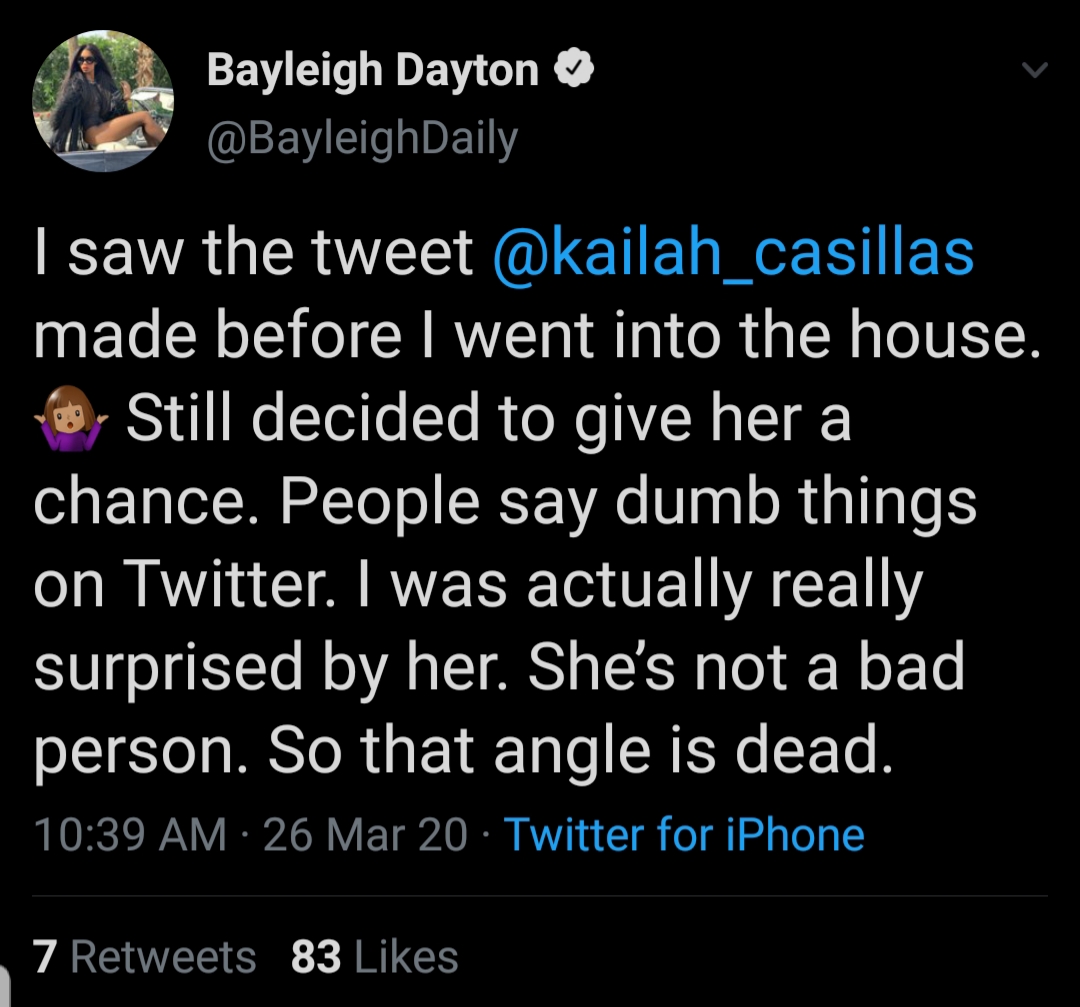
Task: Expand the tweet options chevron
Action: click(1035, 70)
